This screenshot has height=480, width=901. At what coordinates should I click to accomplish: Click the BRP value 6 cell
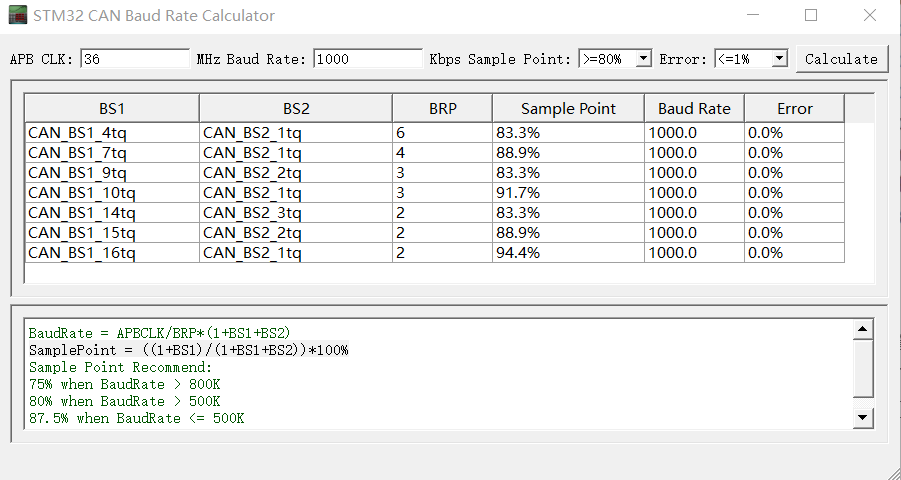tap(442, 133)
